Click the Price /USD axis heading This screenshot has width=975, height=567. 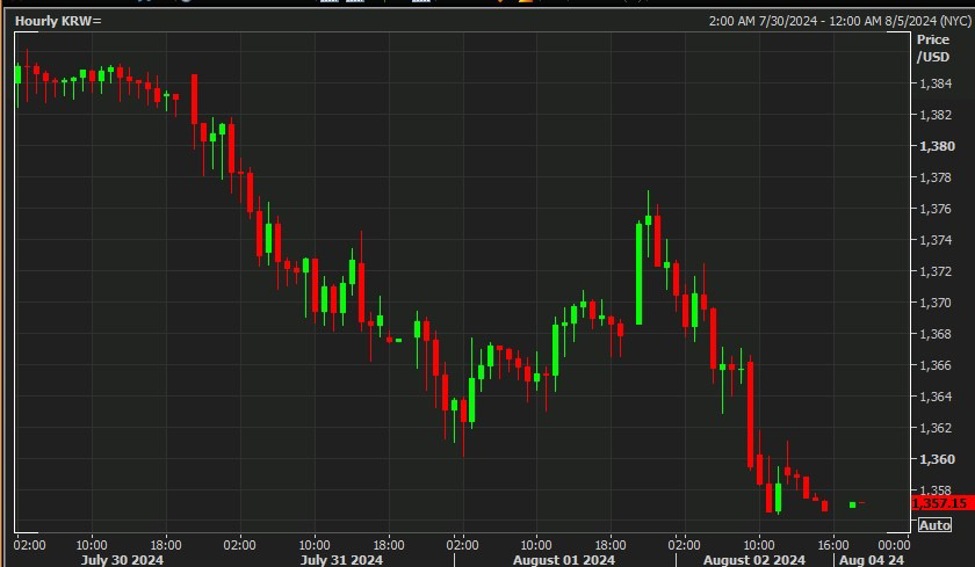pos(933,48)
